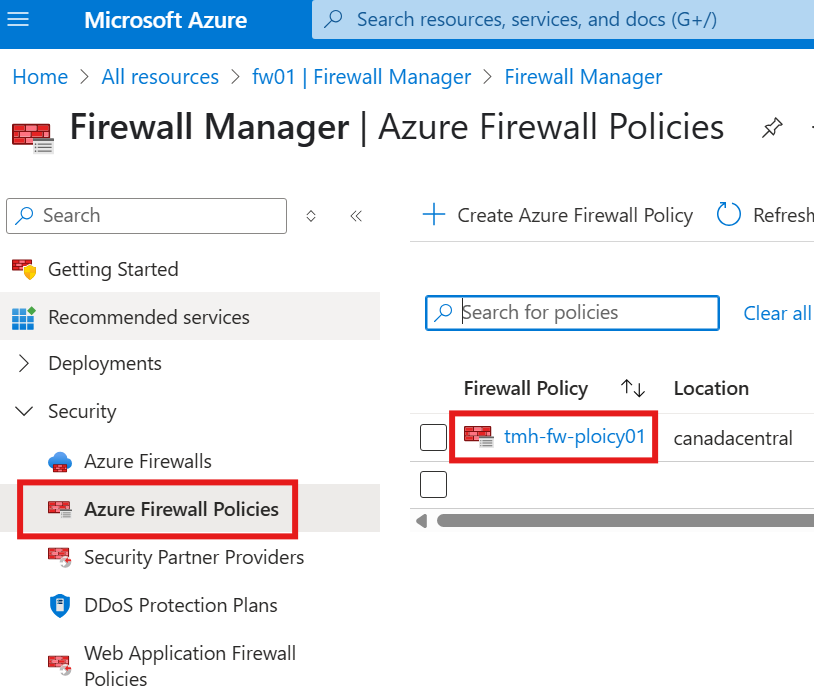Select Web Application Firewall Policies item
Viewport: 814px width, 690px height.
(190, 665)
